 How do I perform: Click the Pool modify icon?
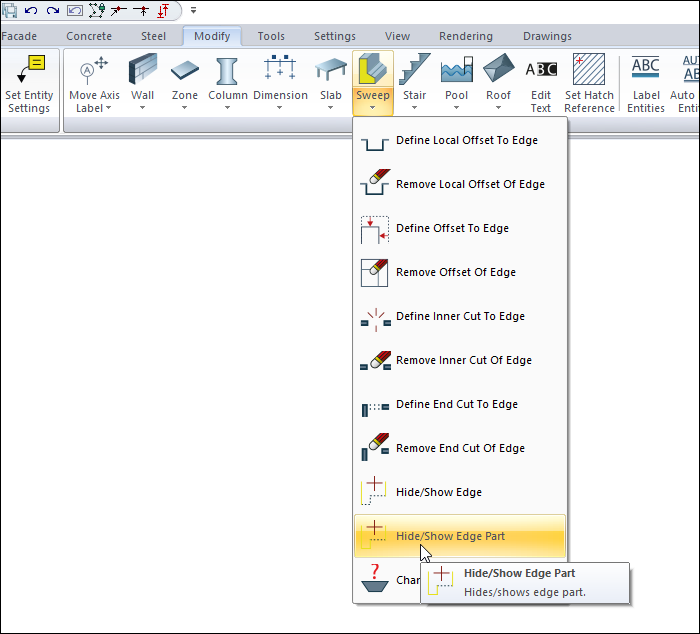(x=456, y=70)
